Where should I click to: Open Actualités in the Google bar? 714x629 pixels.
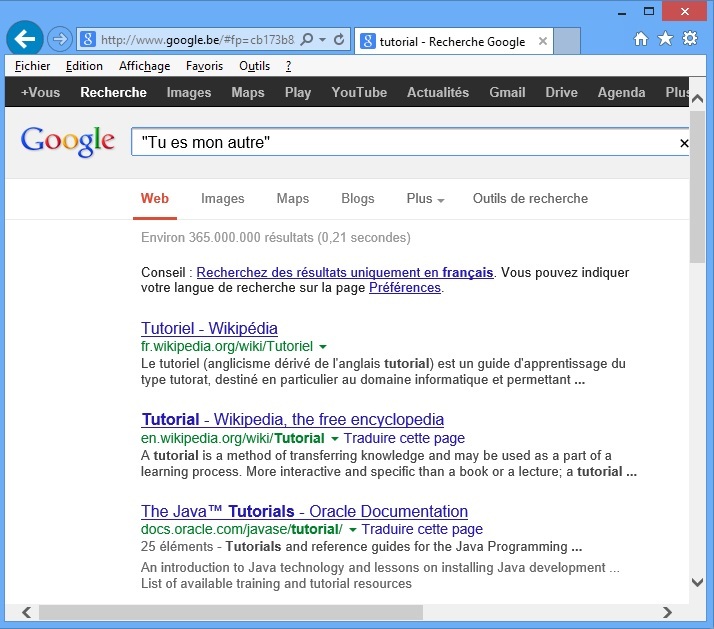click(438, 92)
